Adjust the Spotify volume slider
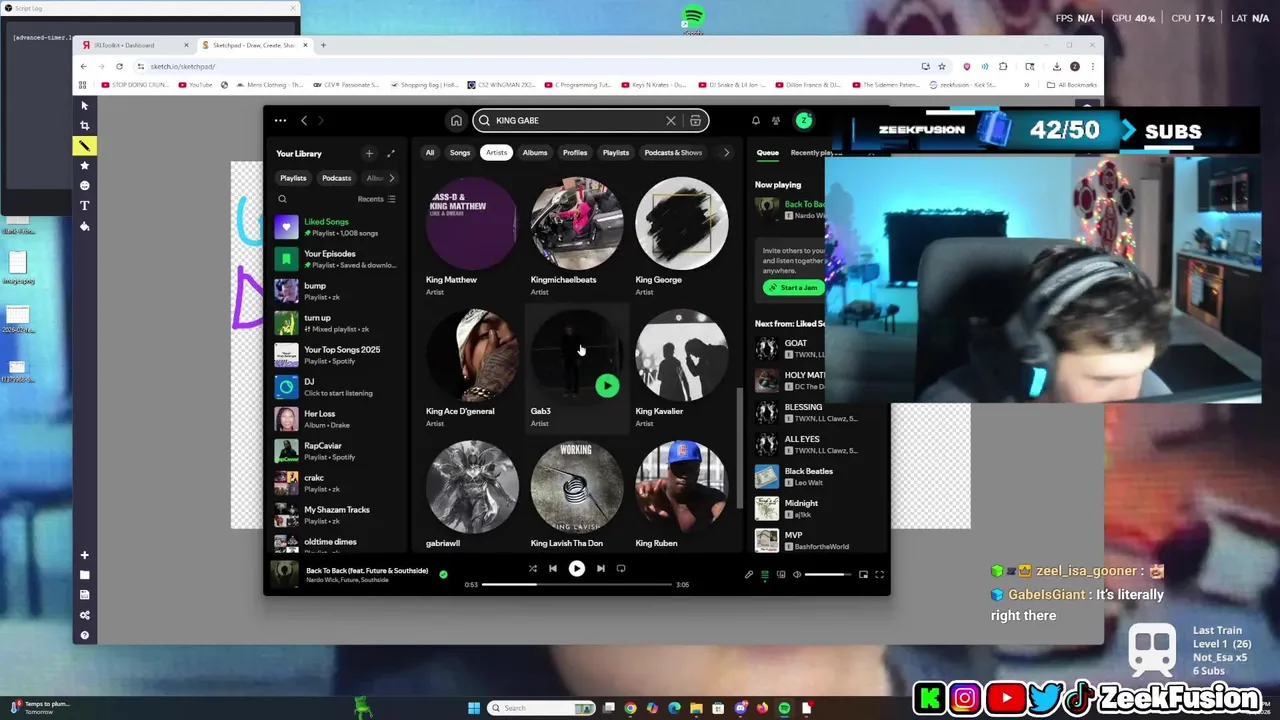The height and width of the screenshot is (720, 1280). (x=826, y=574)
